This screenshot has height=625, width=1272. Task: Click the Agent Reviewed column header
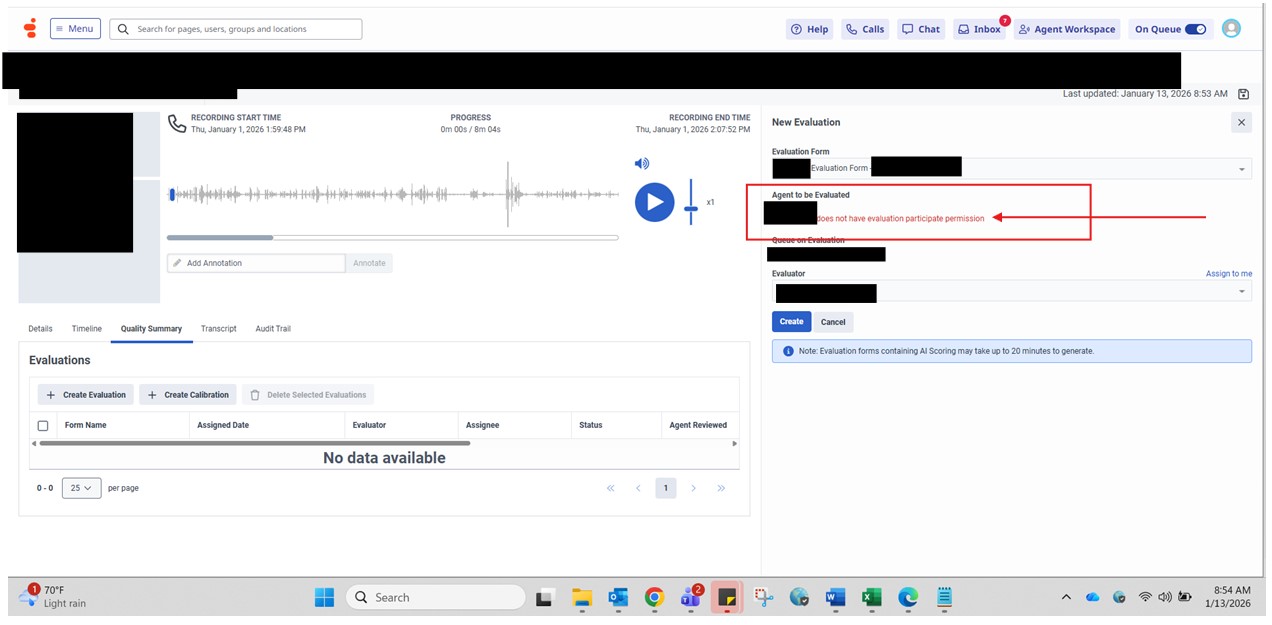(698, 425)
